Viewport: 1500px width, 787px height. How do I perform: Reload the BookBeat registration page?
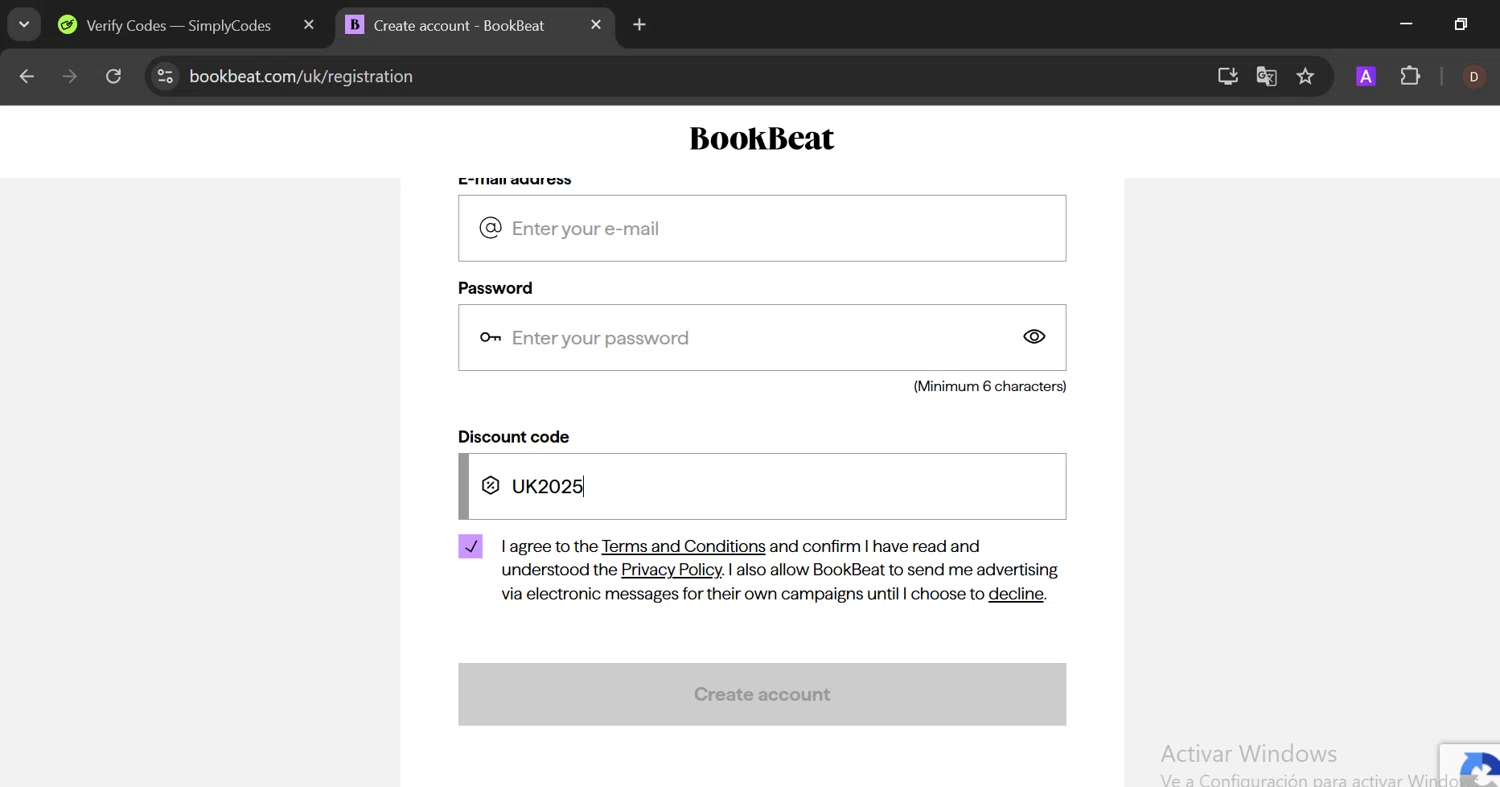tap(114, 76)
